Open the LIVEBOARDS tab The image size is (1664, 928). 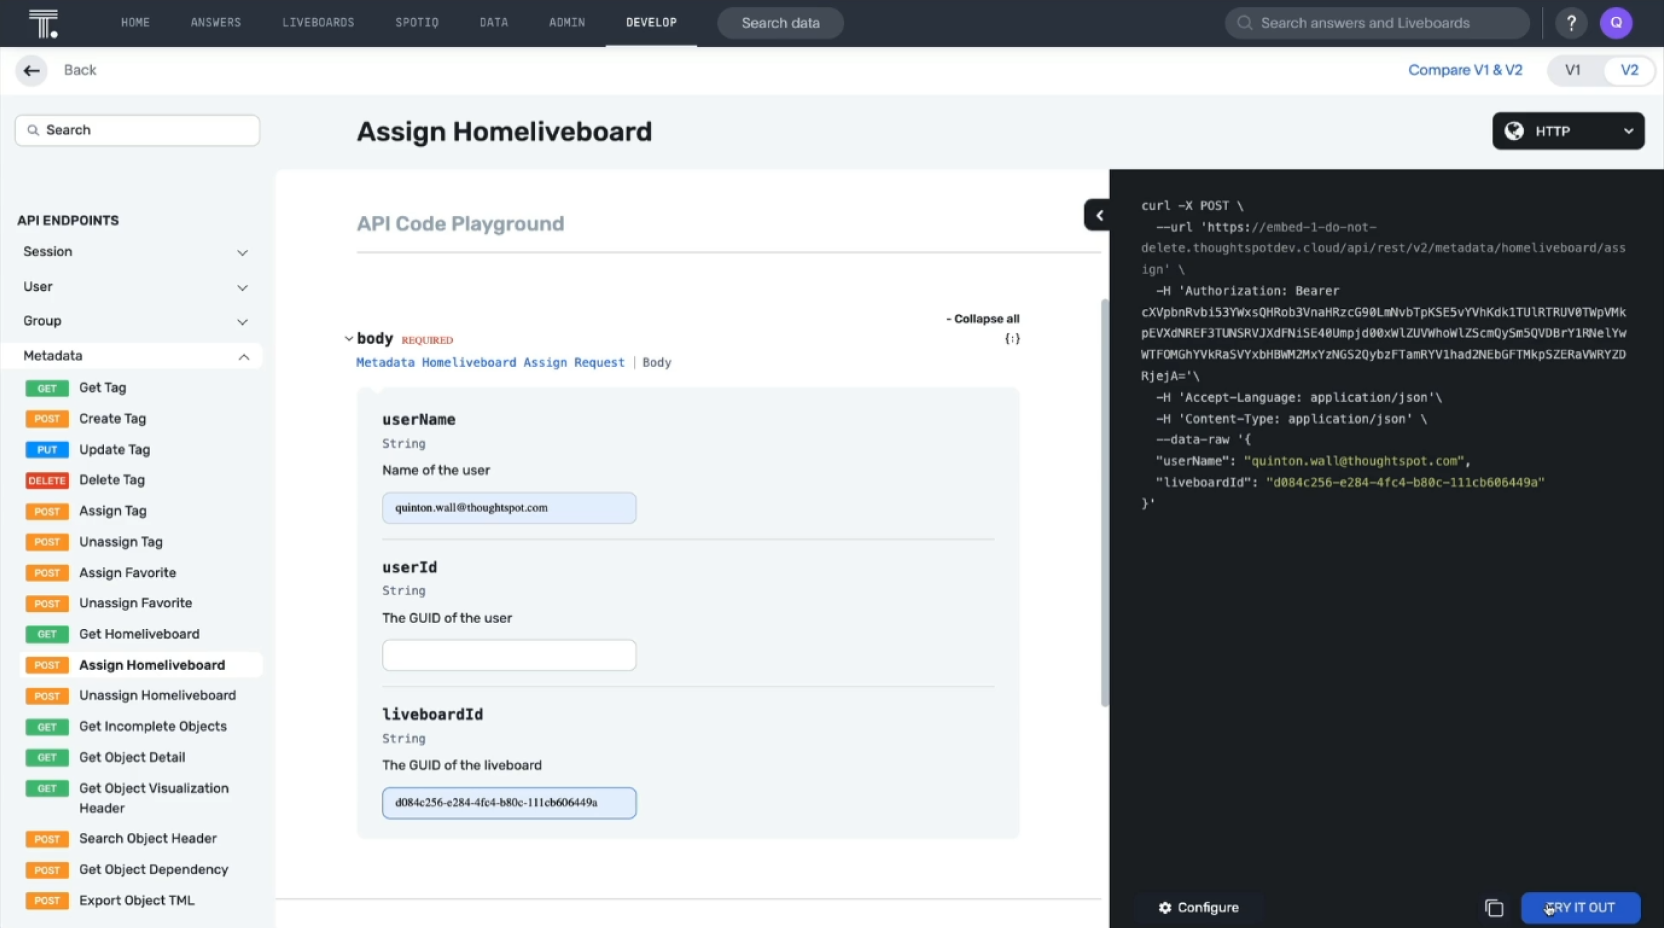pos(318,22)
